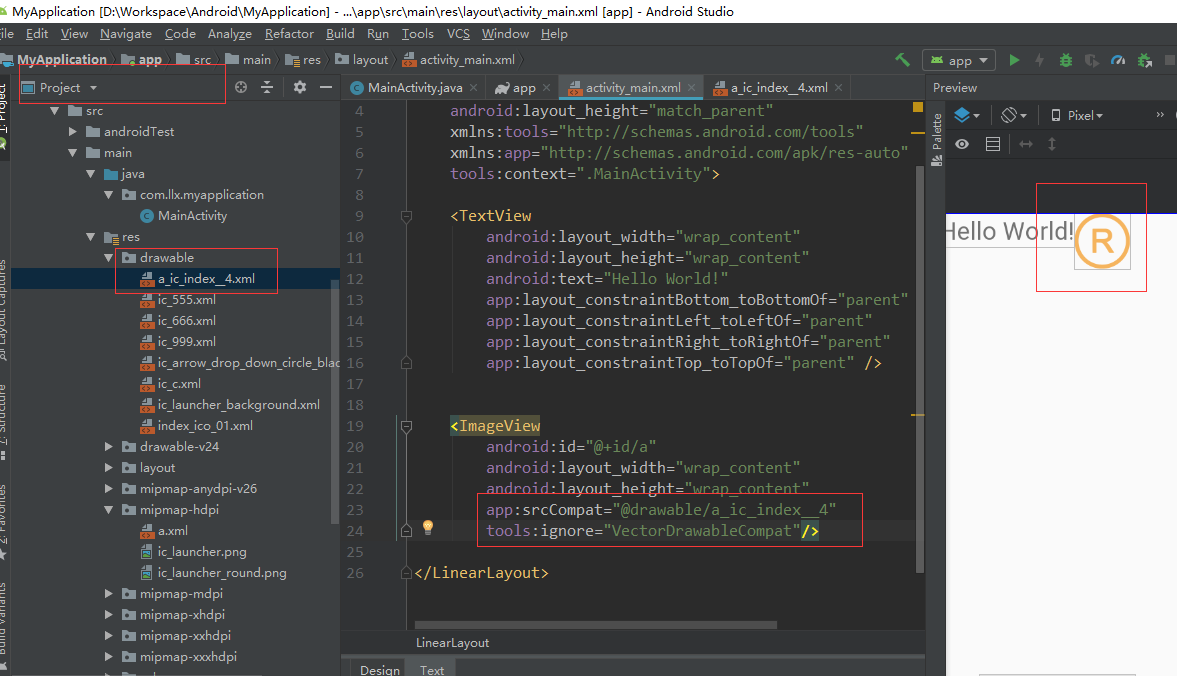Click the LinearLayout breadcrumb below the editor
Viewport: 1177px width, 676px height.
(x=453, y=643)
